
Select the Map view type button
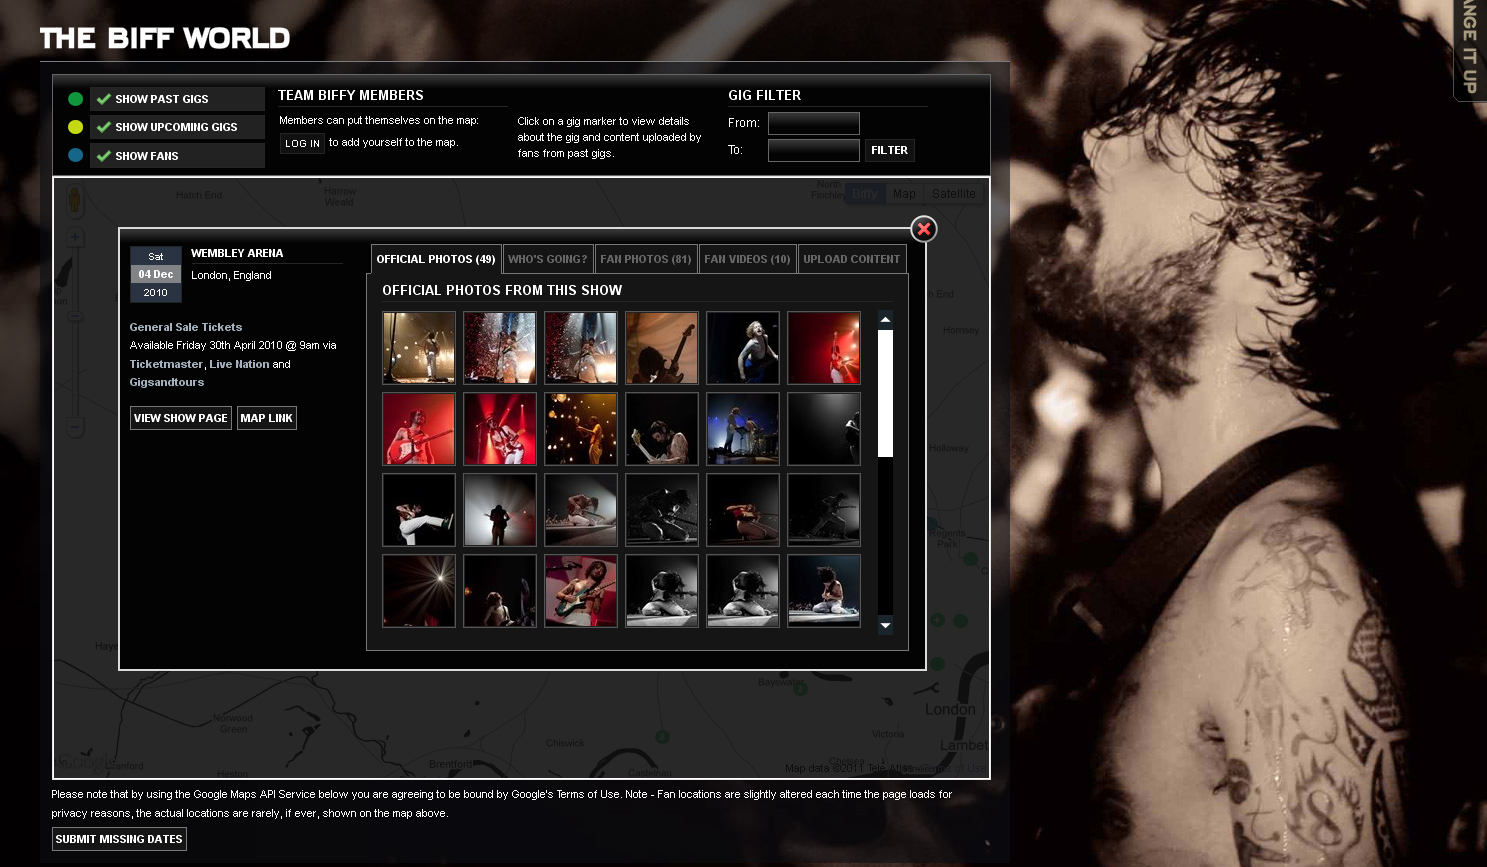point(904,194)
